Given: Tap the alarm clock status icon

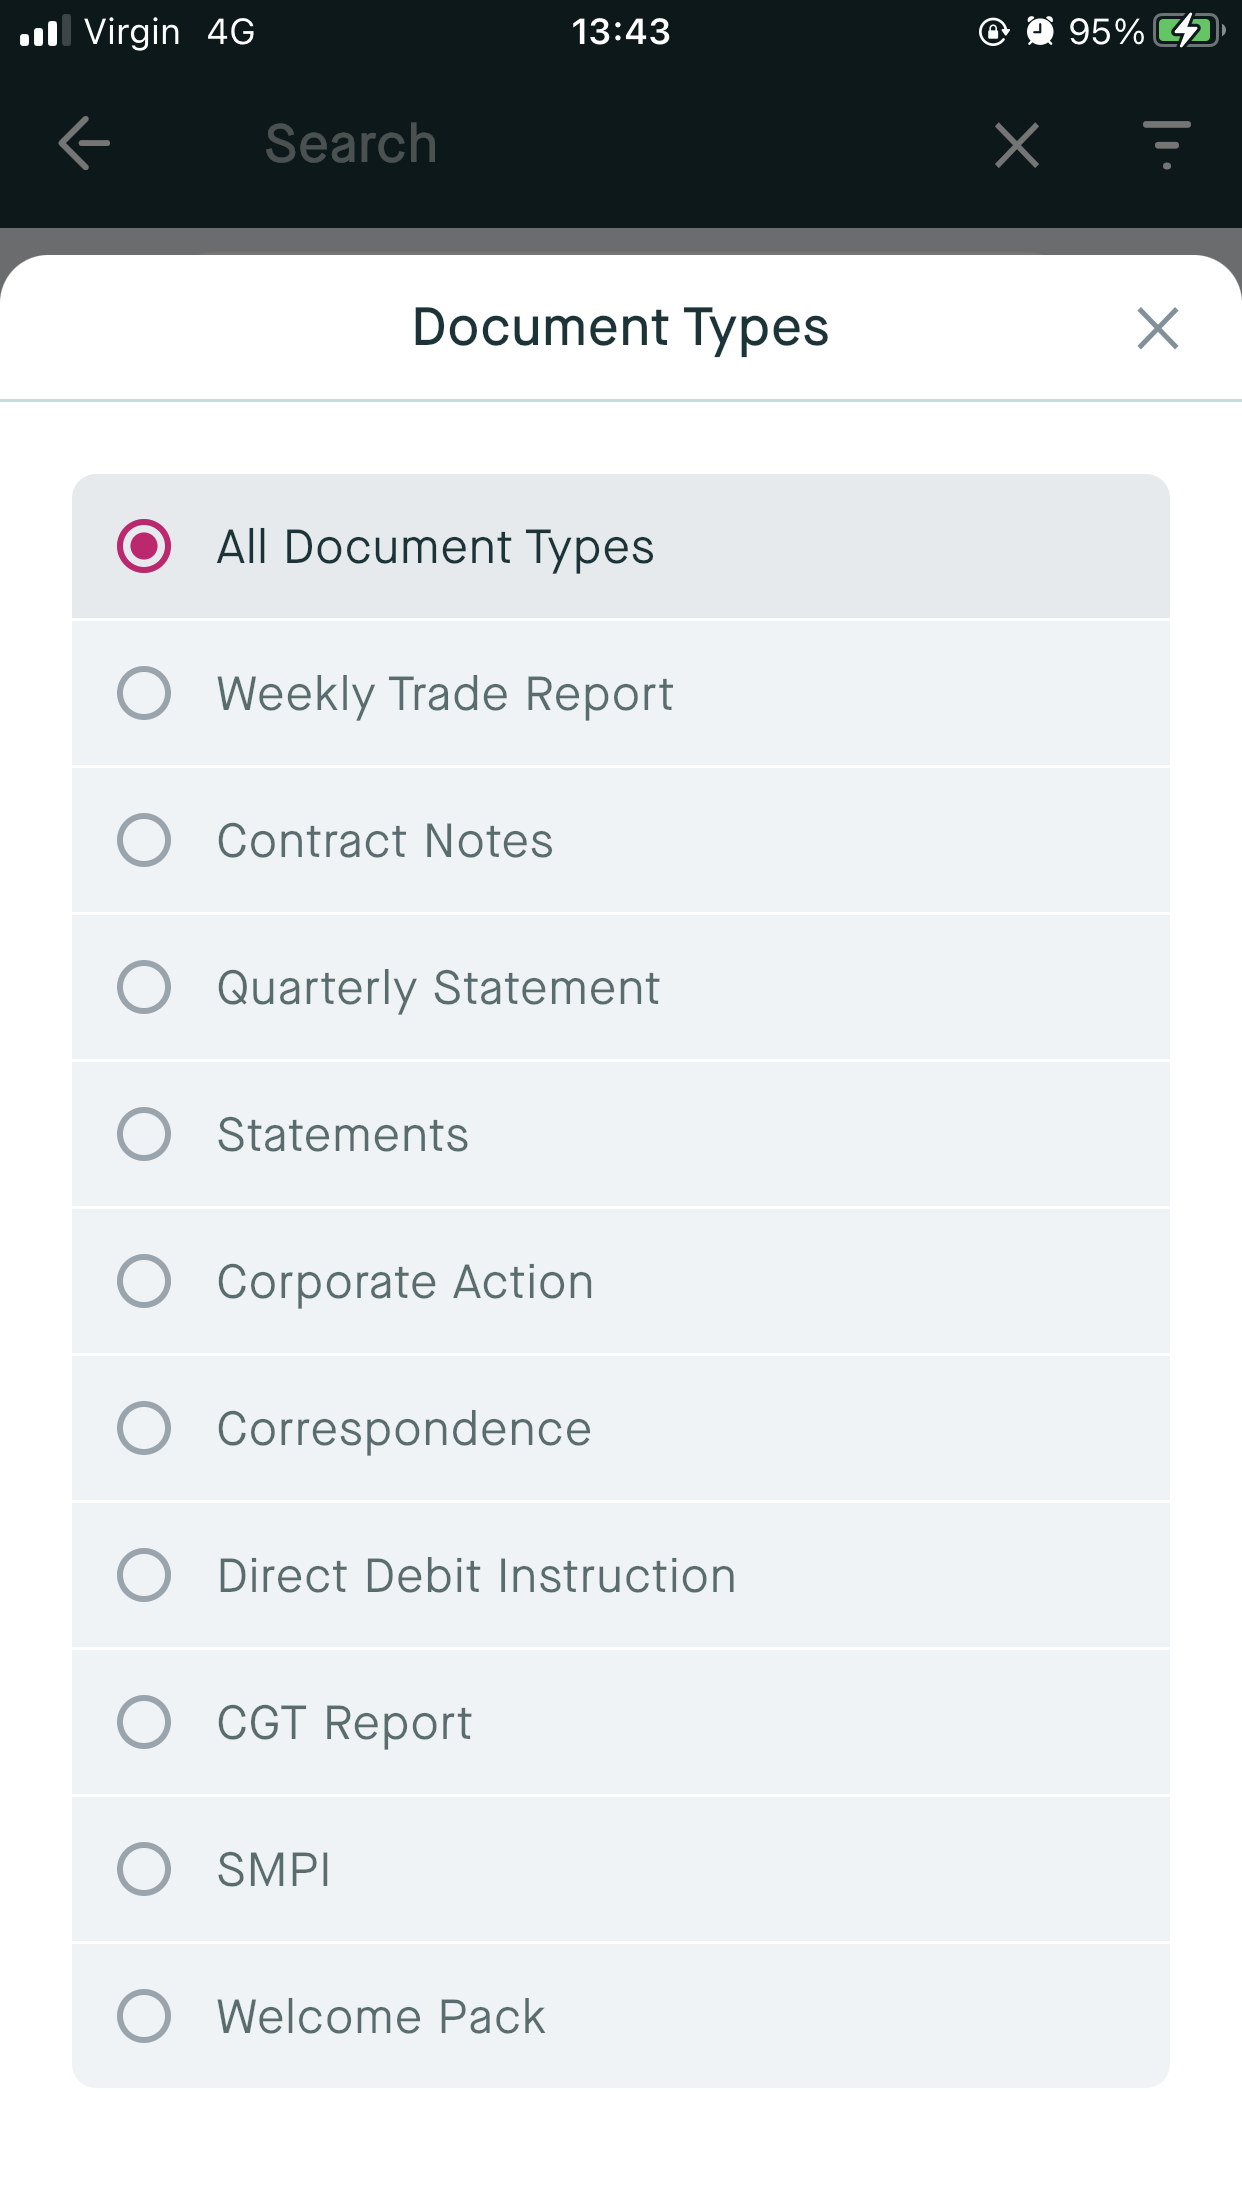Looking at the screenshot, I should [1040, 32].
